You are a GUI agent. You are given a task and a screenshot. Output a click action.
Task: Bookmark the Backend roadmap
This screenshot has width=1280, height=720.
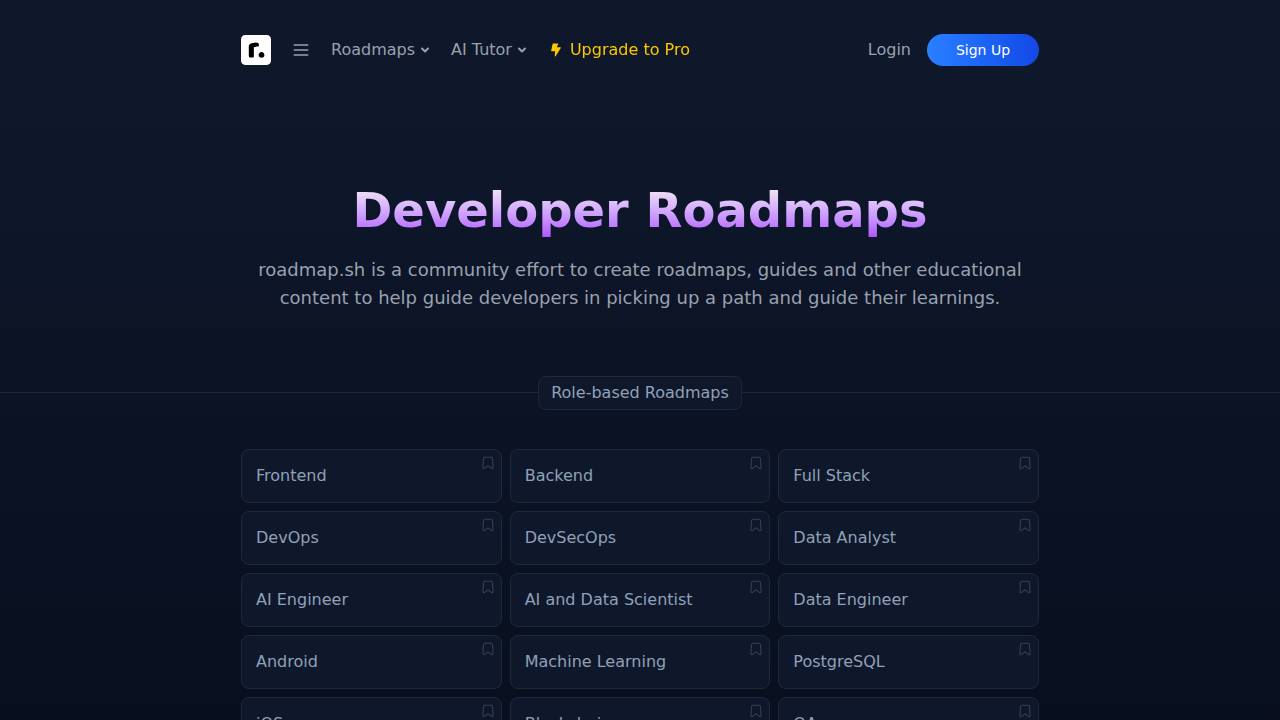[755, 463]
